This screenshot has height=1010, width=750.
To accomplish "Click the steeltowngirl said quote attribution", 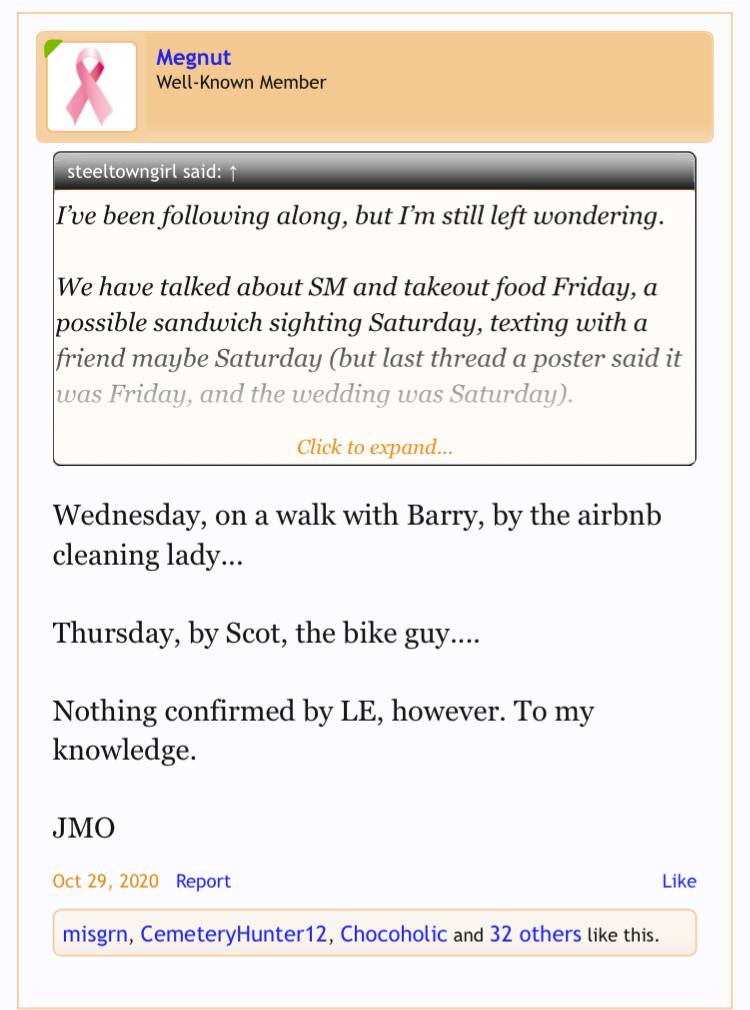I will pyautogui.click(x=145, y=172).
